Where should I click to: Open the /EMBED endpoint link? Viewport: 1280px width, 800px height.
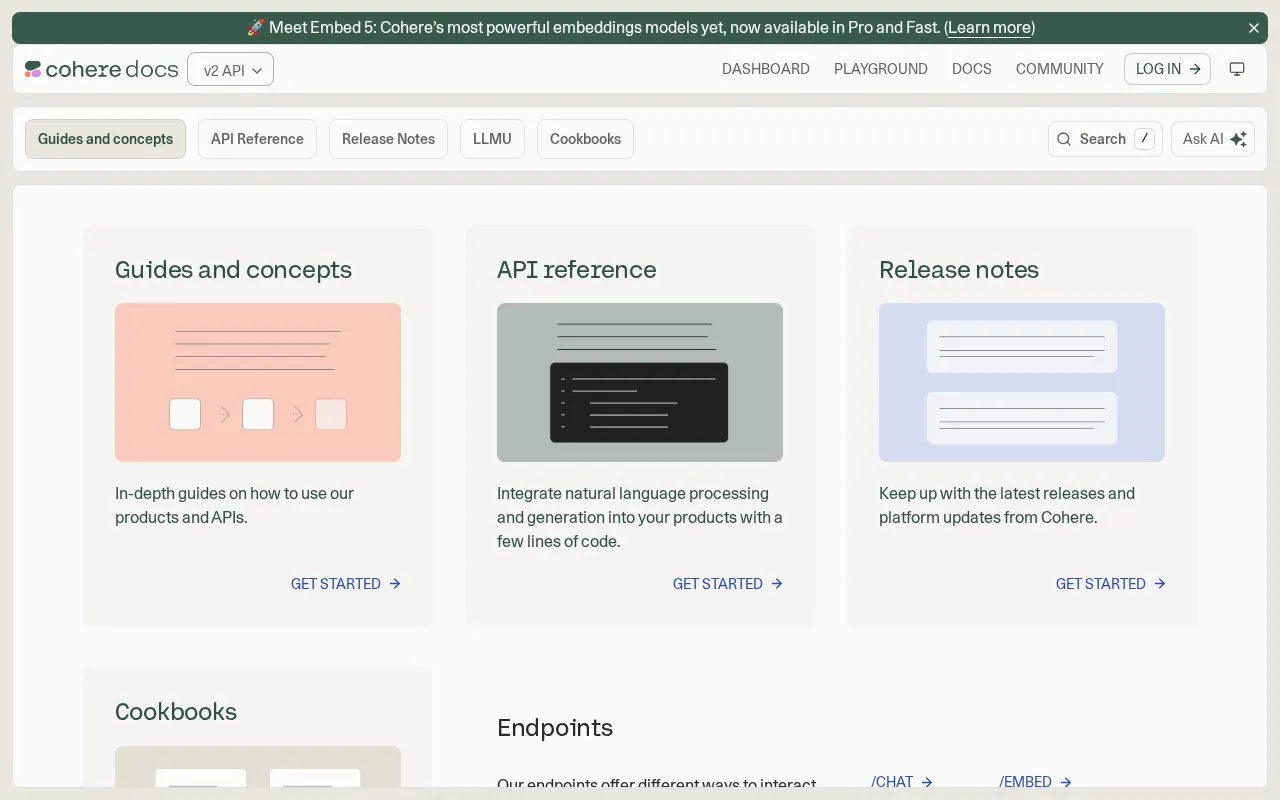point(1035,782)
